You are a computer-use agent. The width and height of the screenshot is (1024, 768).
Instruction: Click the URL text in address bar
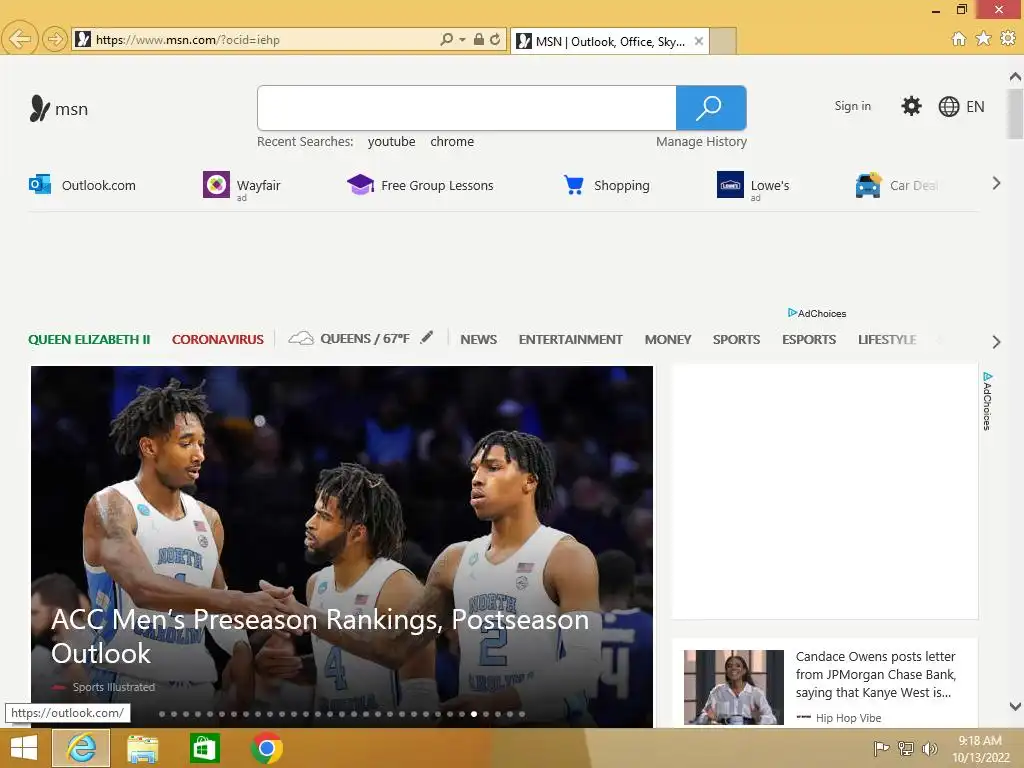[187, 40]
